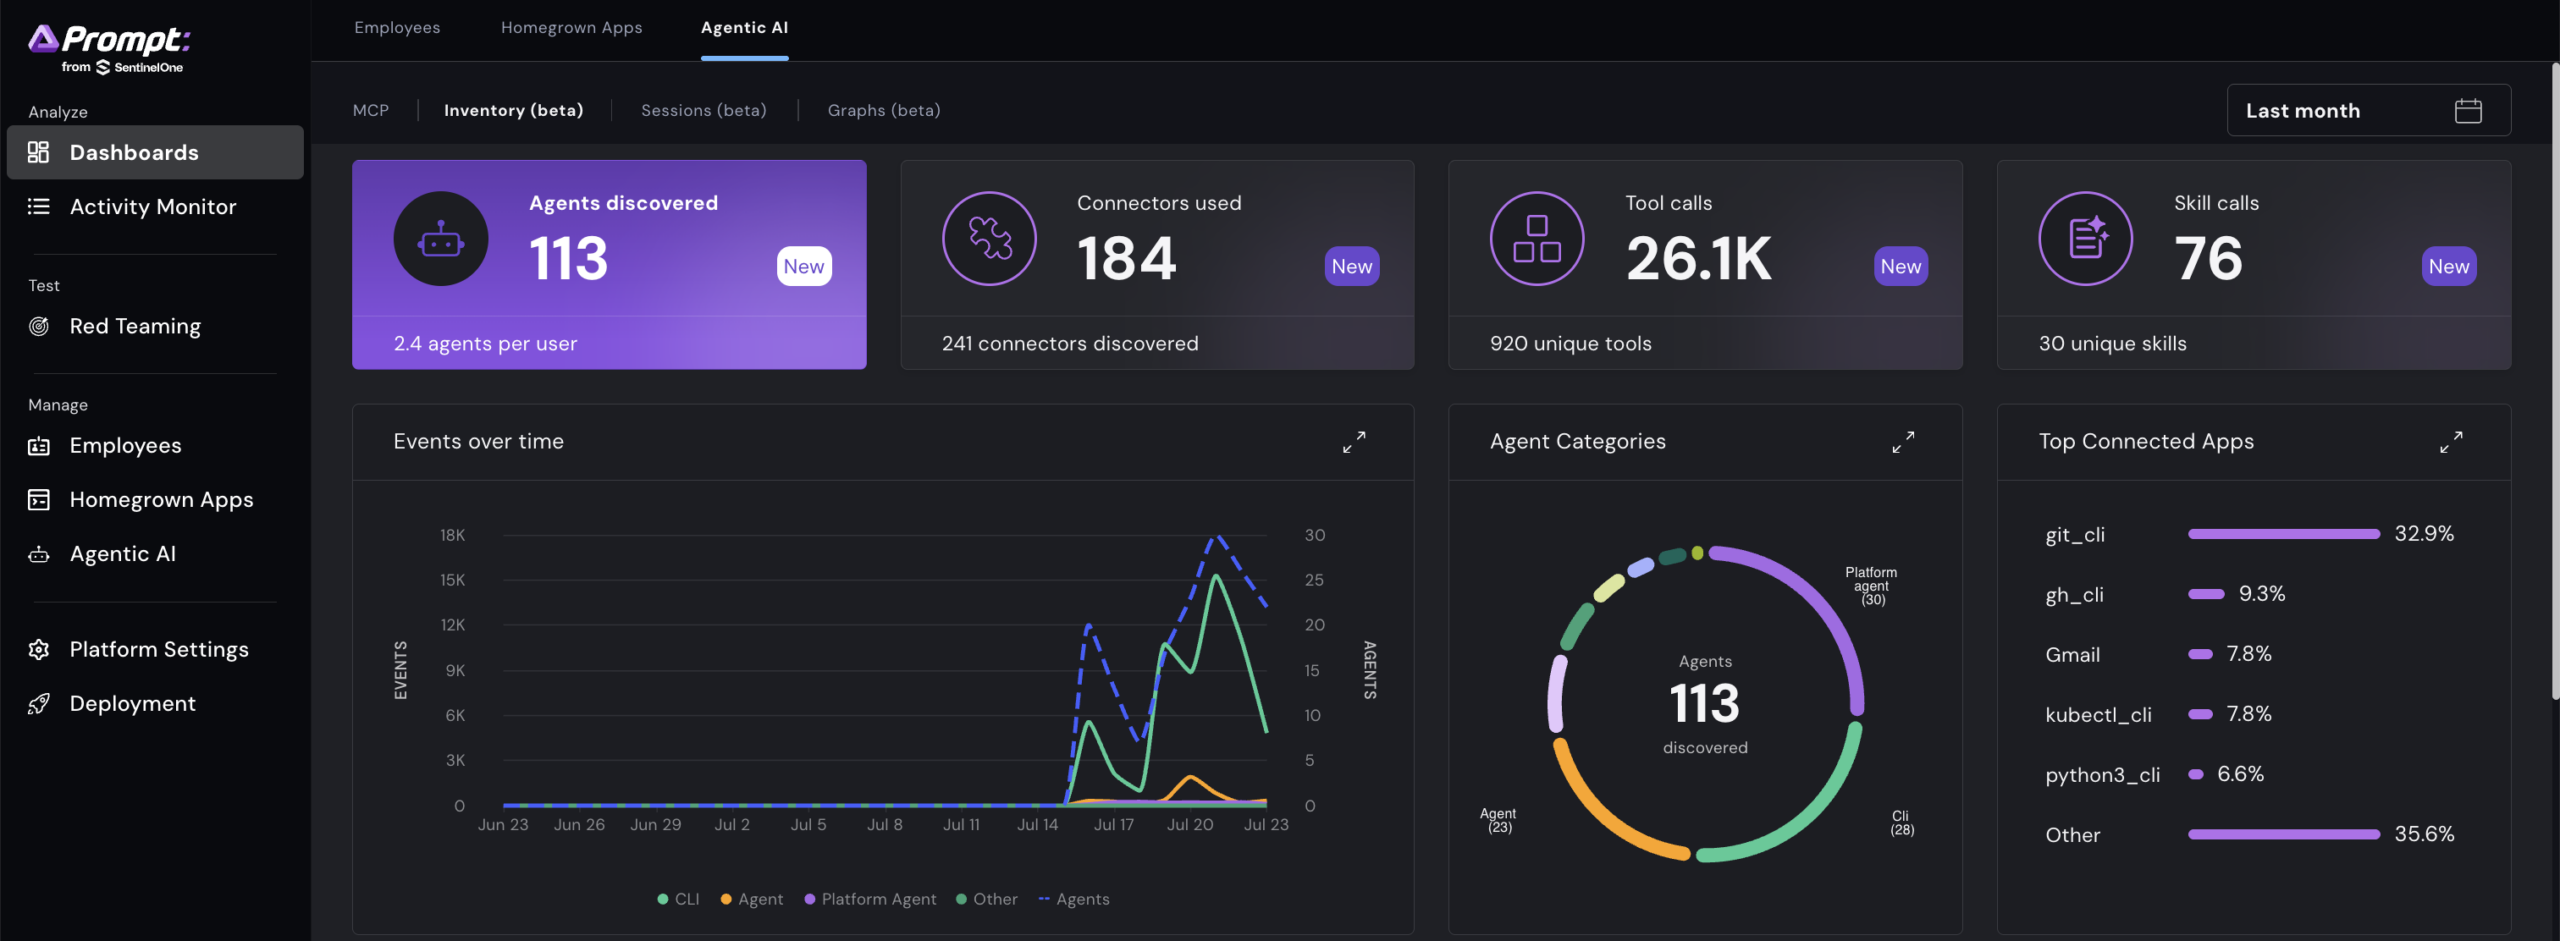
Task: Open the Last month date range dropdown
Action: click(2368, 111)
